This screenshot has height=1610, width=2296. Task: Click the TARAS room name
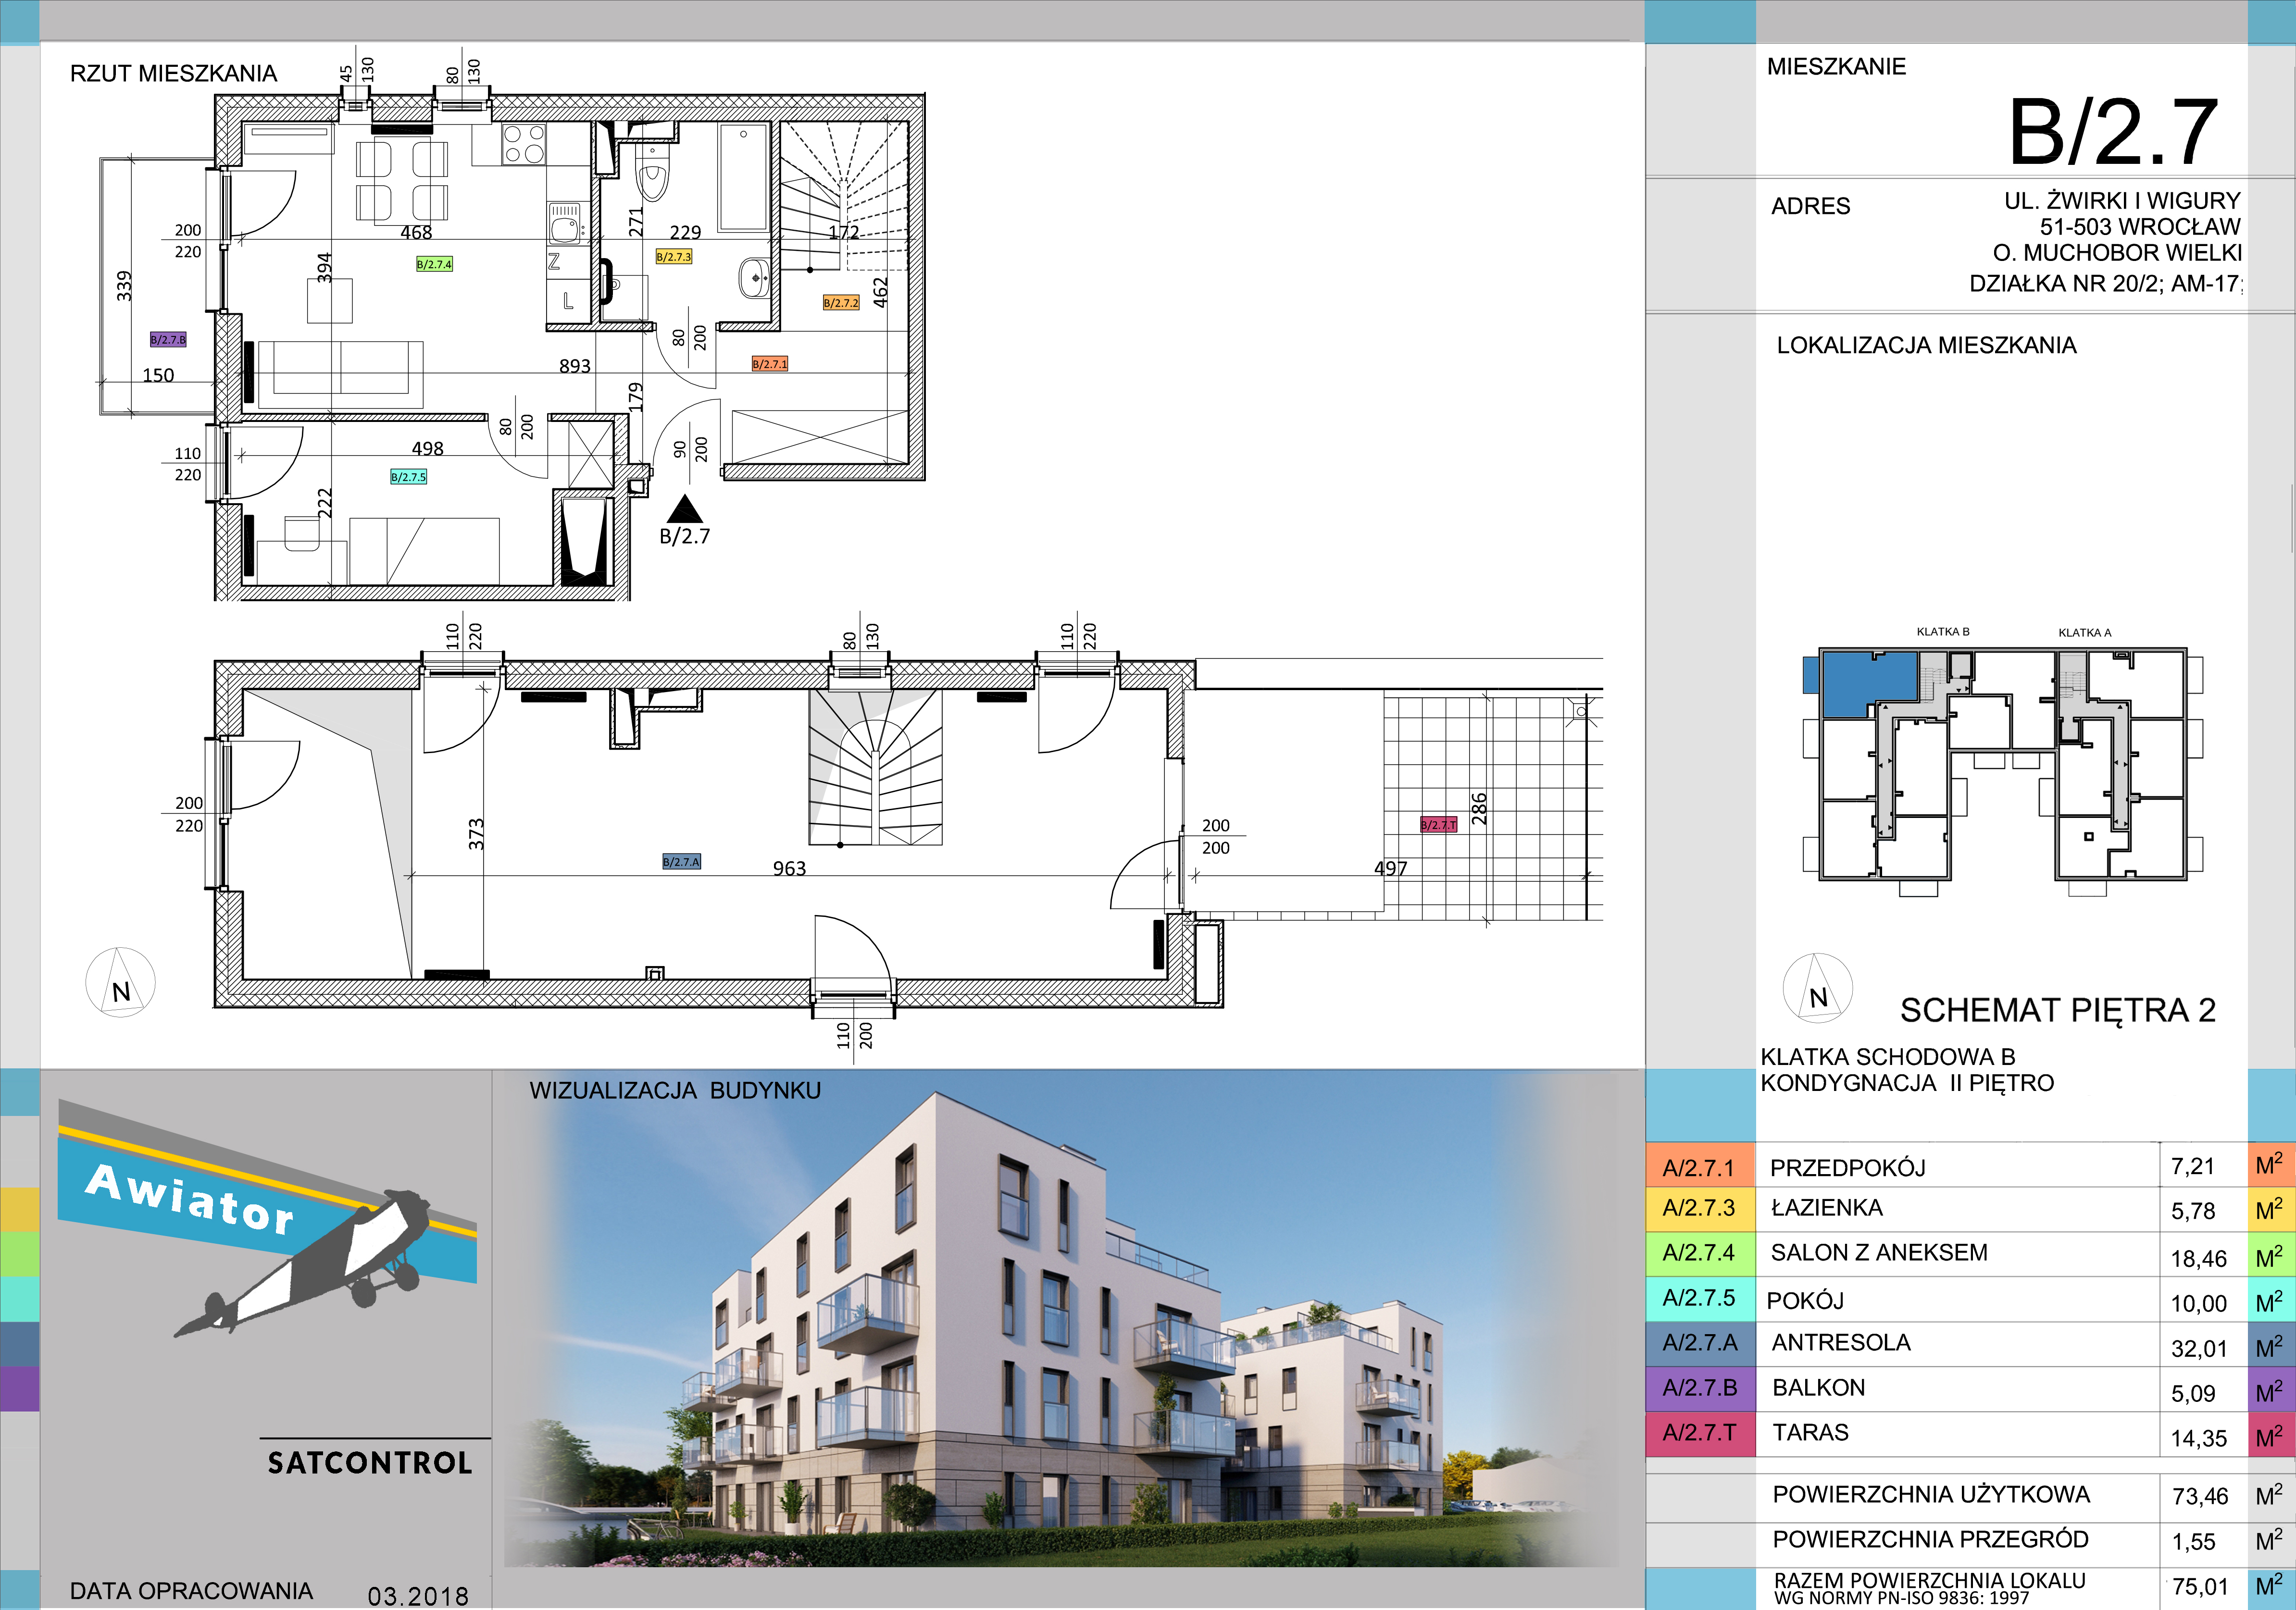(x=1811, y=1433)
